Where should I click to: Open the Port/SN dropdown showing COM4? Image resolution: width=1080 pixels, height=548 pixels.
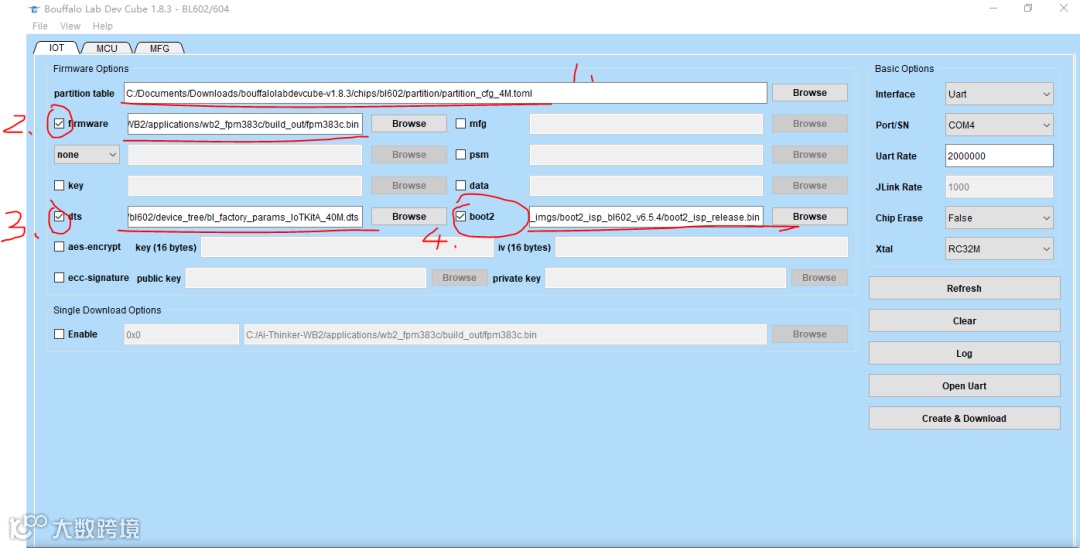pyautogui.click(x=999, y=125)
